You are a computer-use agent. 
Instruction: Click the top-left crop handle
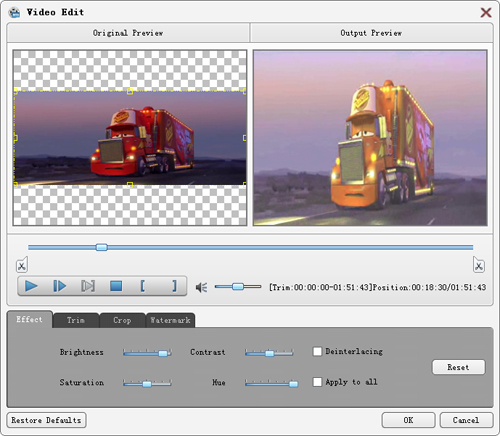point(15,91)
